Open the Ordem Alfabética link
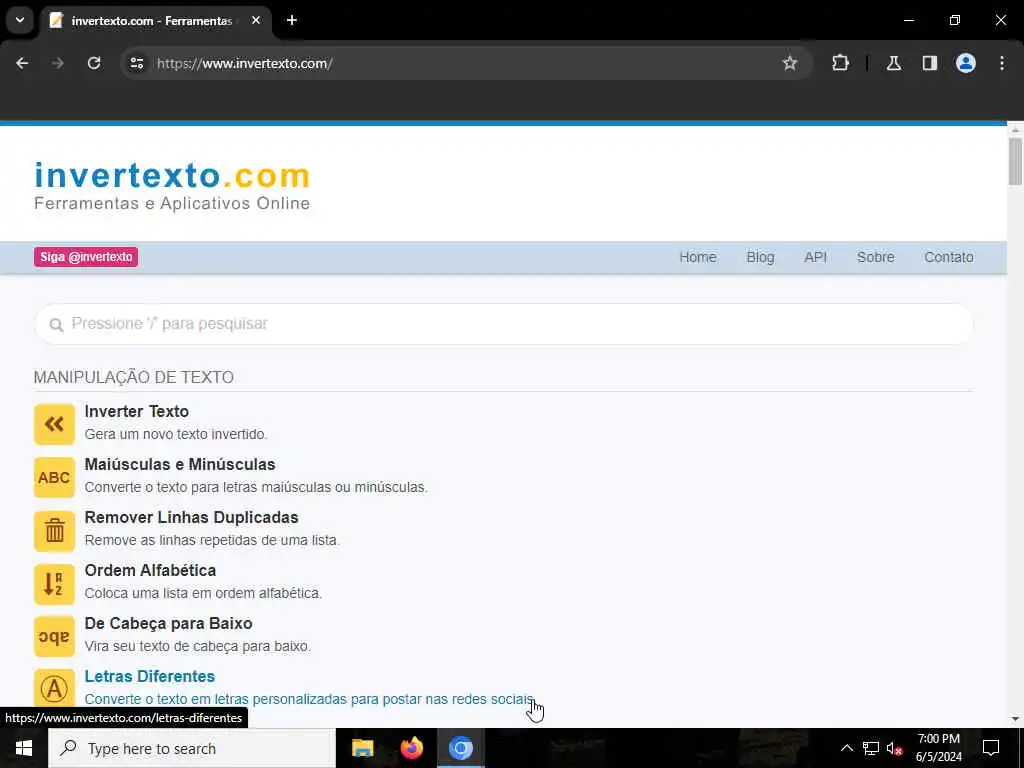This screenshot has width=1024, height=768. (150, 570)
